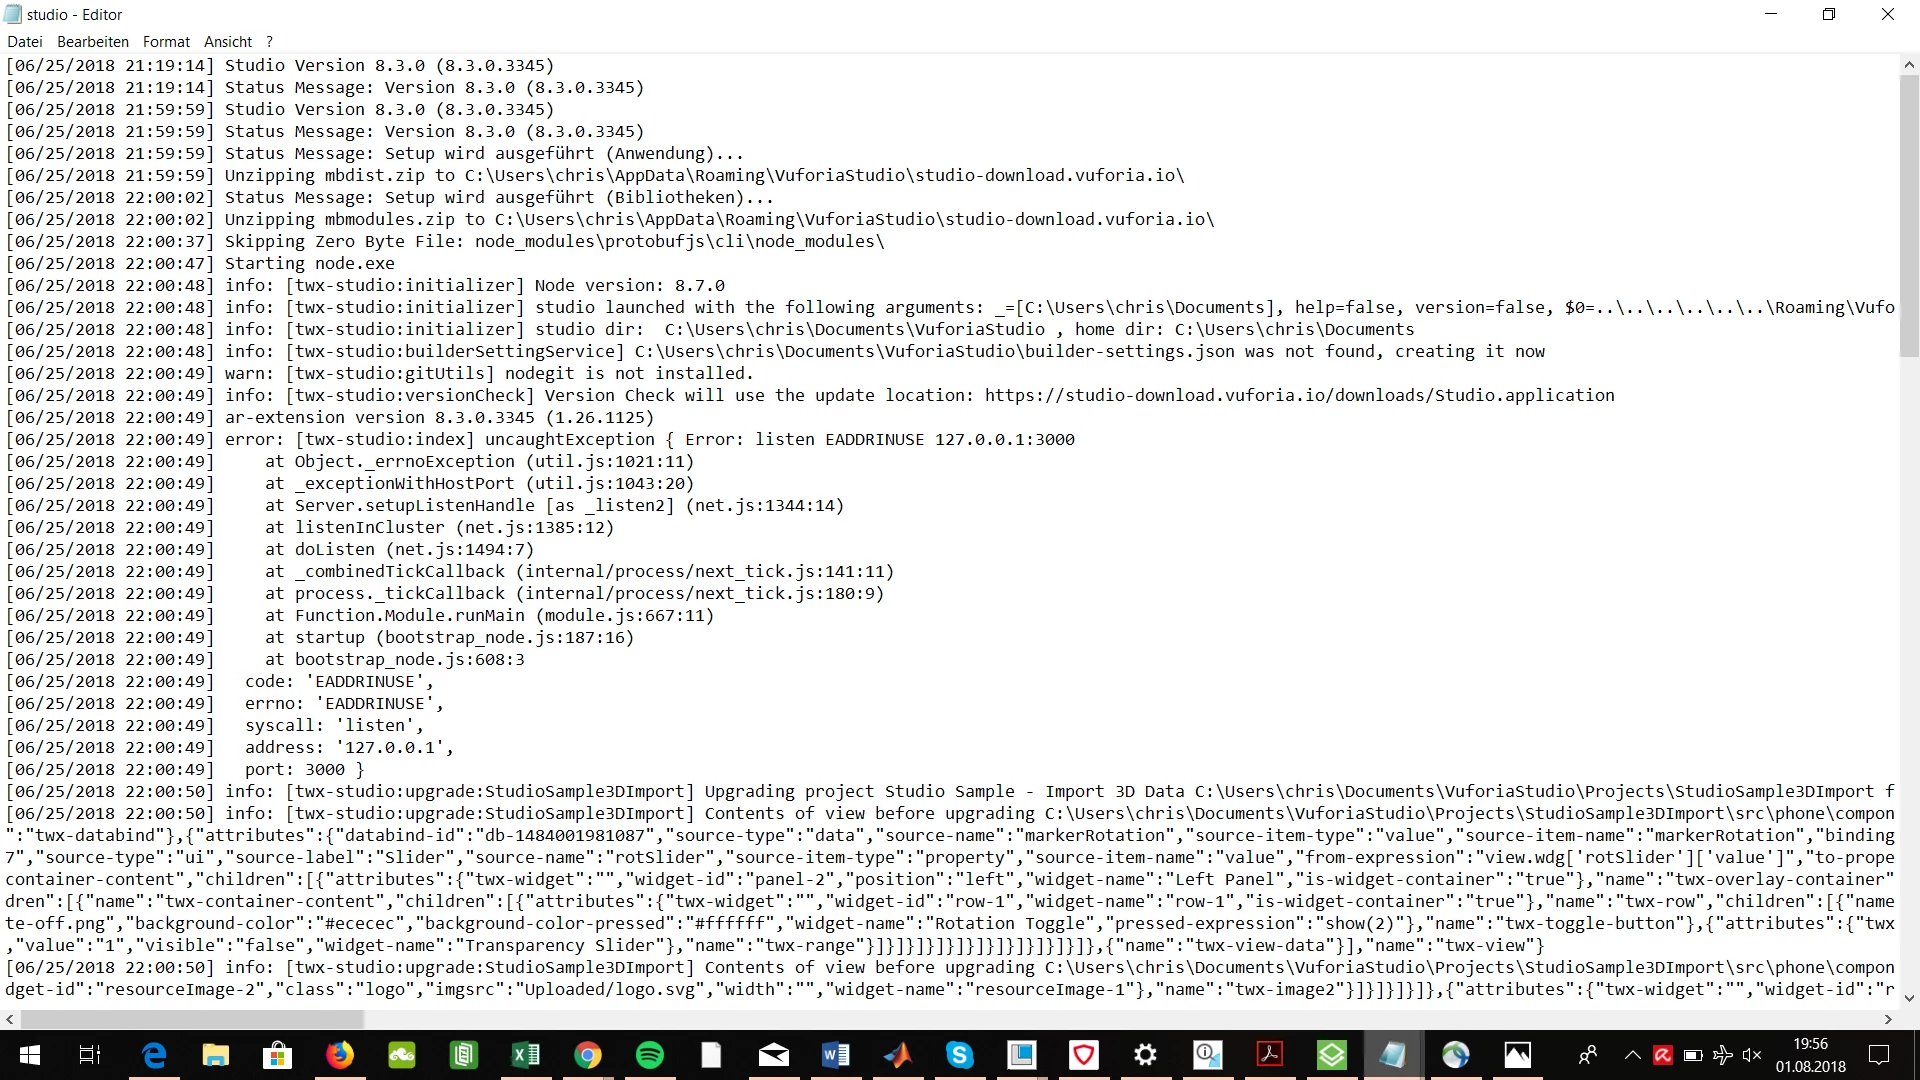The width and height of the screenshot is (1920, 1080).
Task: Click the vertical scrollbar up arrow
Action: (1909, 65)
